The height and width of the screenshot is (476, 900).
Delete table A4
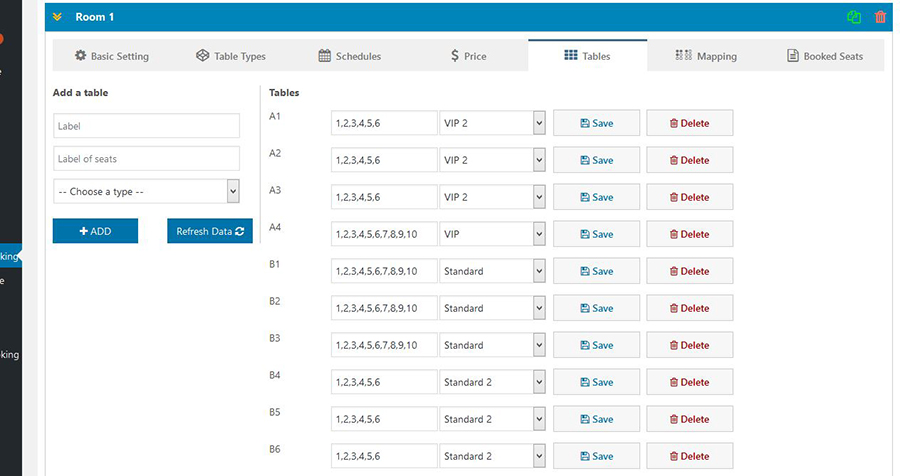pos(689,234)
